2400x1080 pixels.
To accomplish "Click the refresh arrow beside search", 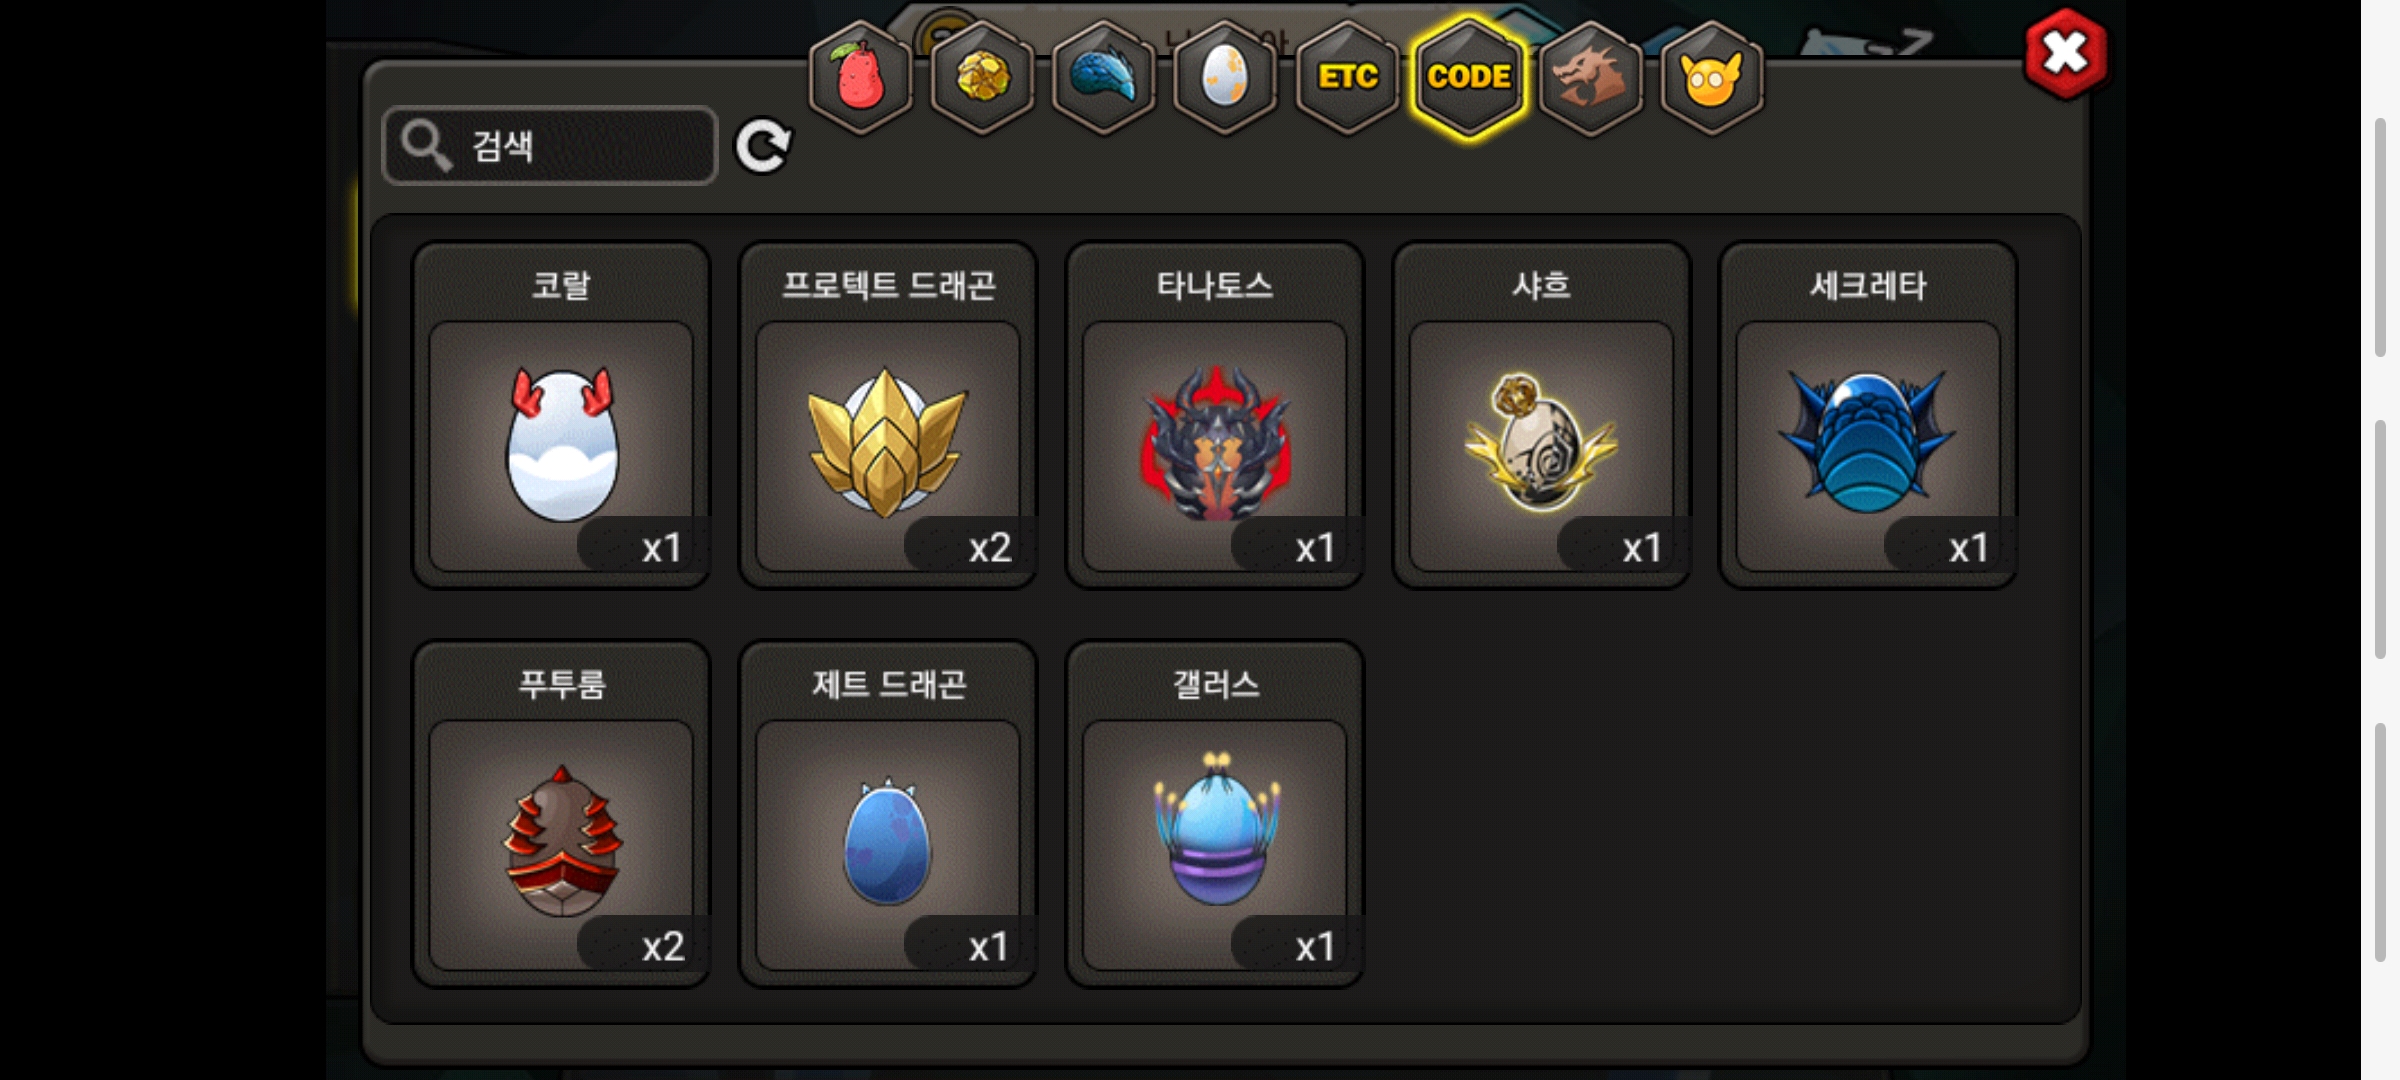I will tap(763, 146).
